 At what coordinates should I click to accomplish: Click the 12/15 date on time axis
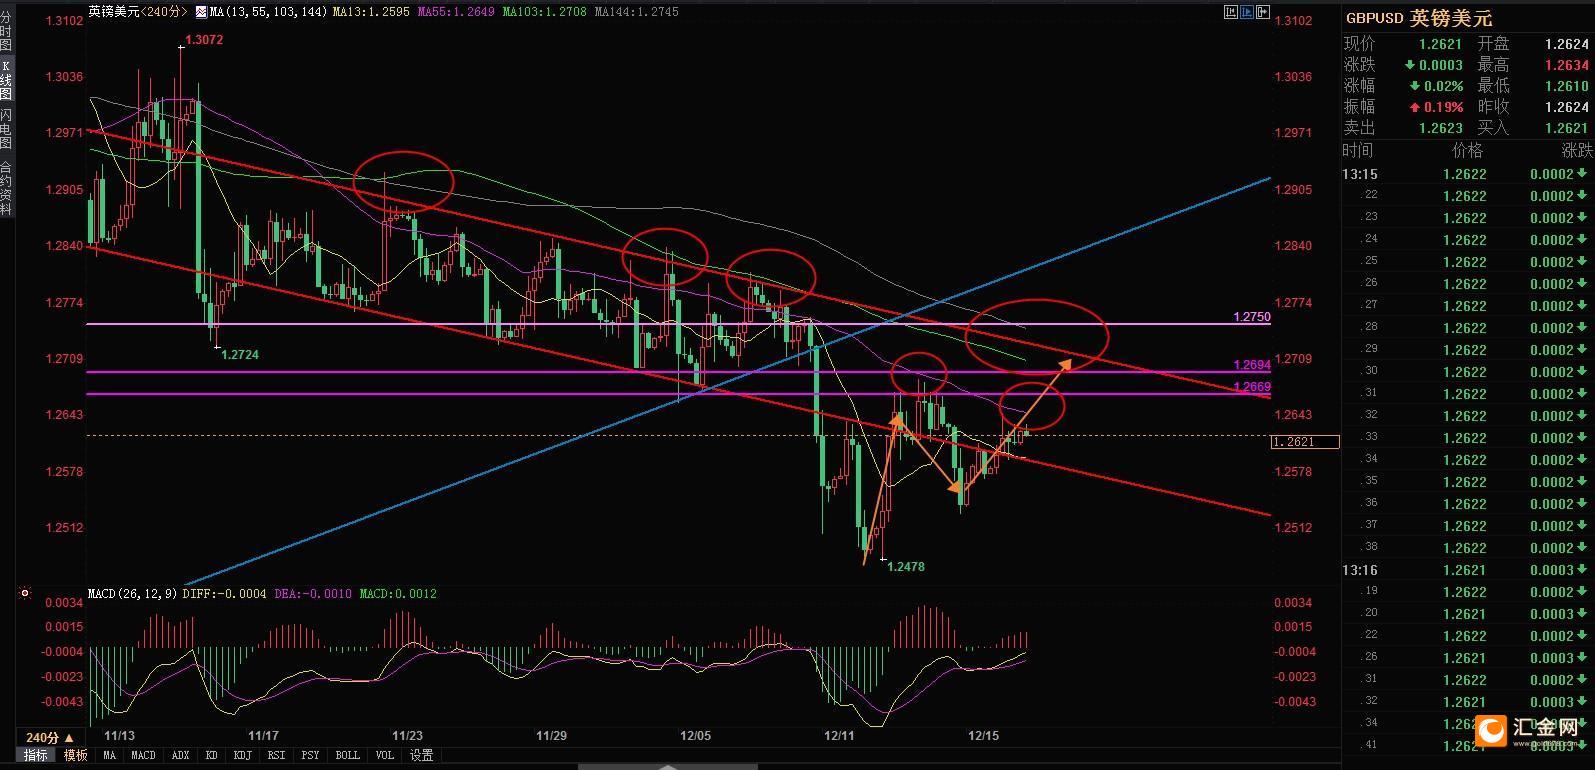tap(984, 735)
